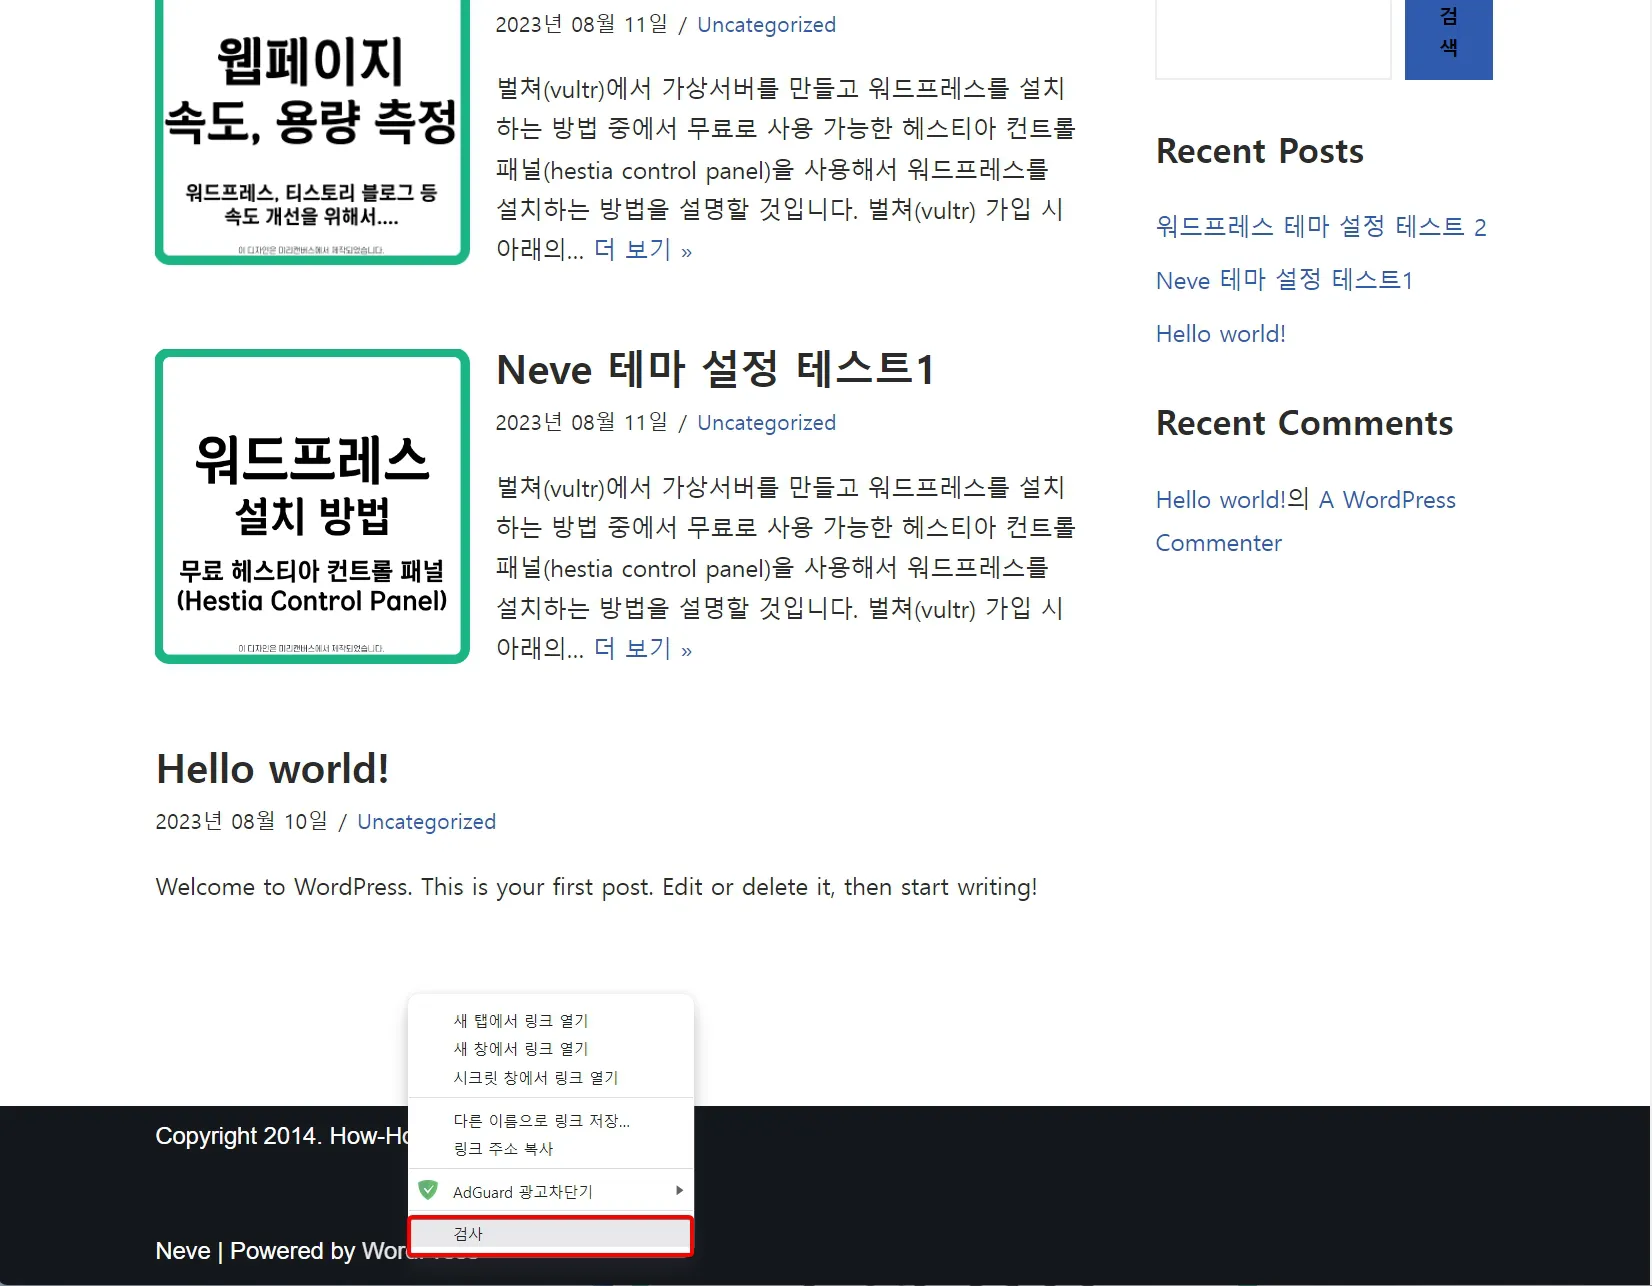This screenshot has width=1652, height=1286.
Task: Click the date 2023년 08월 10일
Action: (241, 822)
